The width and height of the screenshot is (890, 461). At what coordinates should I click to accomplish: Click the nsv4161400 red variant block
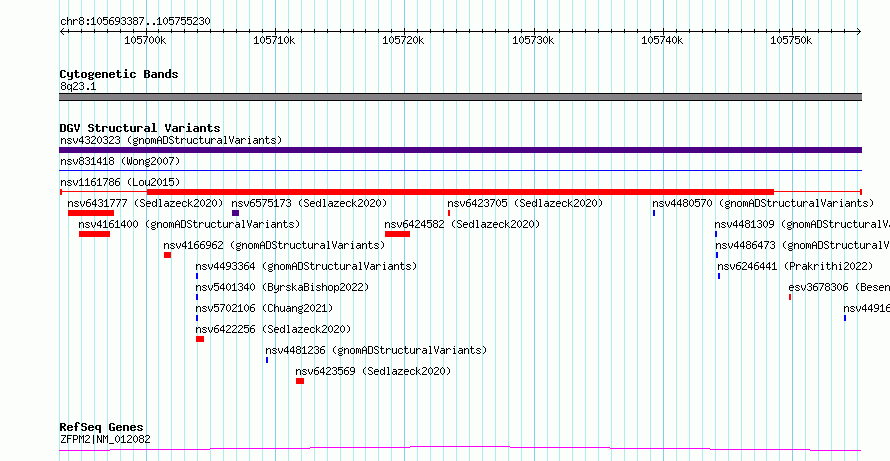tap(94, 234)
